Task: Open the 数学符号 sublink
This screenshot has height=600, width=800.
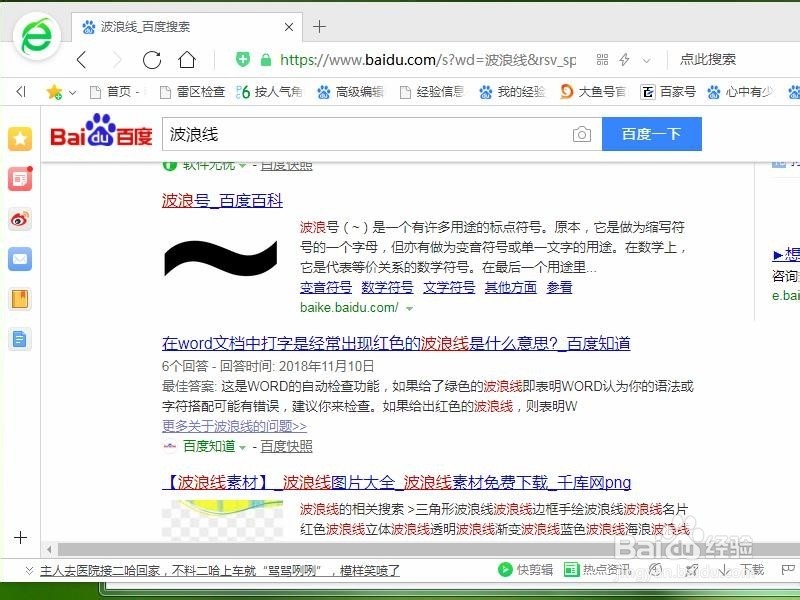Action: (387, 287)
